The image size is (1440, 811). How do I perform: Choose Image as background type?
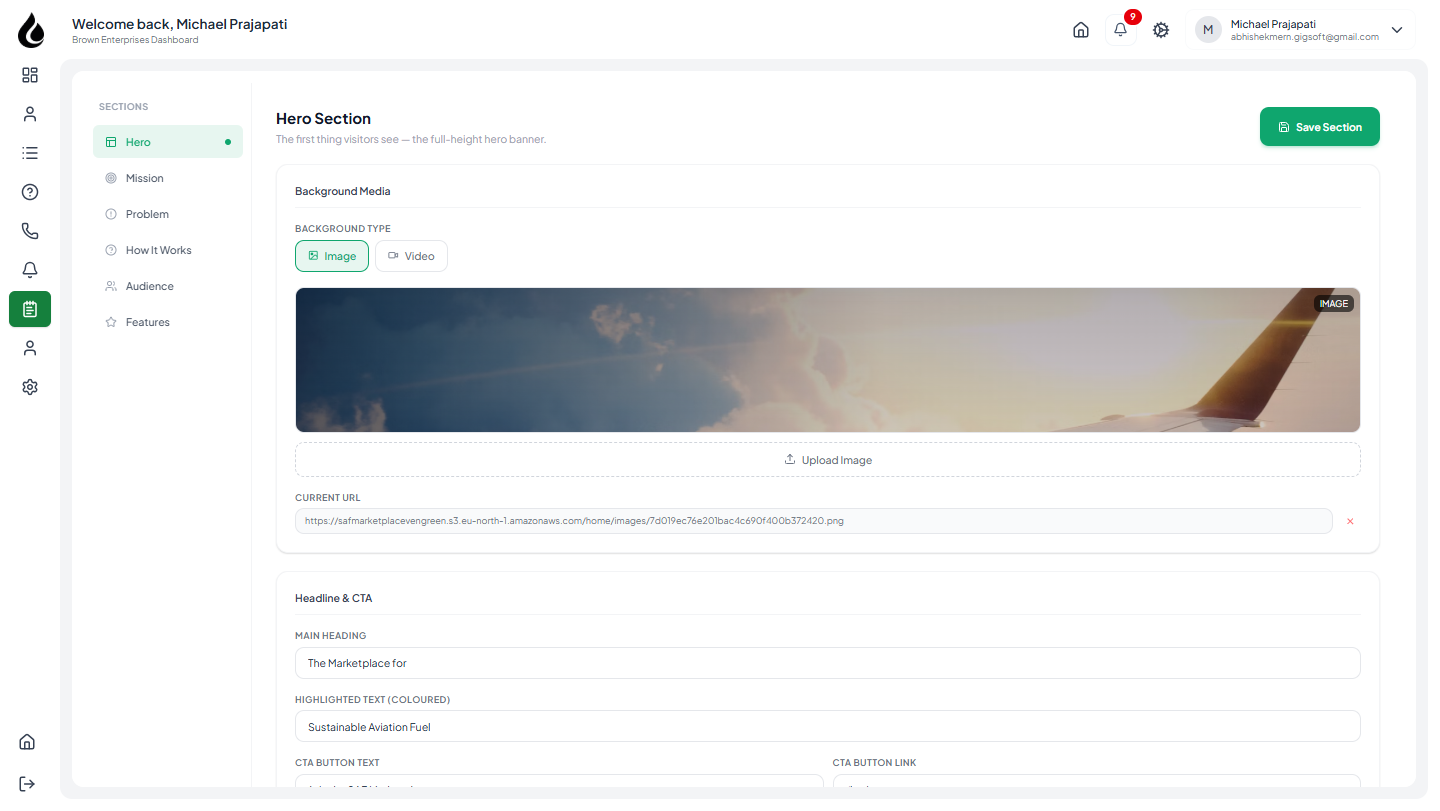click(332, 256)
